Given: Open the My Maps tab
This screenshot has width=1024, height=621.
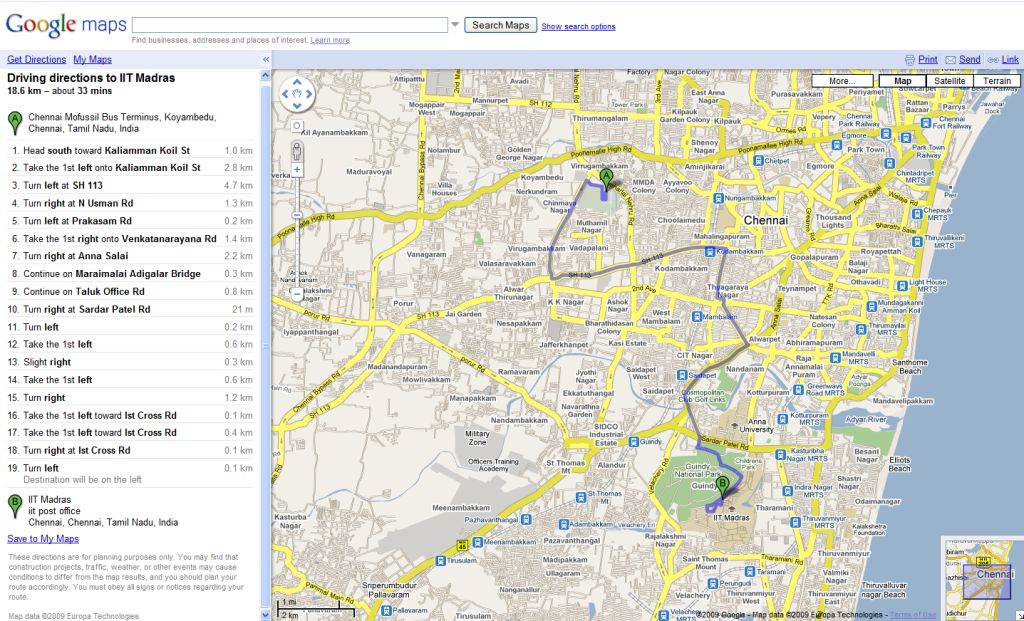Looking at the screenshot, I should pyautogui.click(x=92, y=59).
